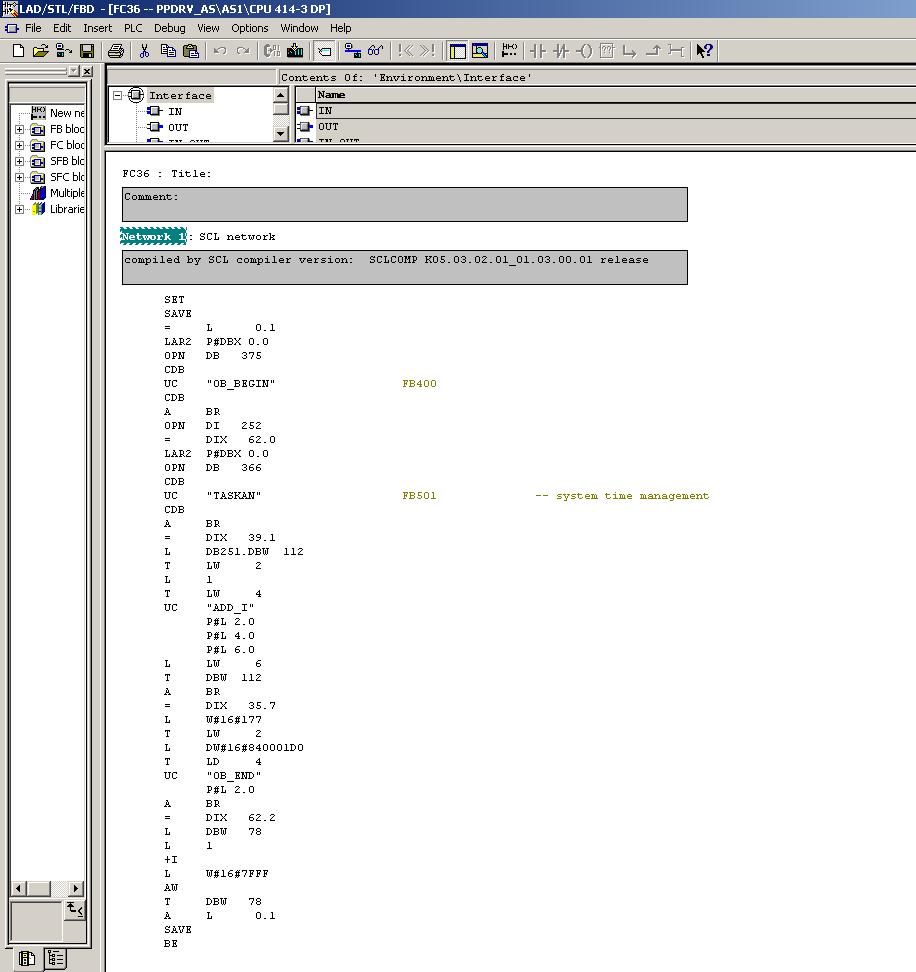
Task: Open the File menu
Action: pos(33,28)
